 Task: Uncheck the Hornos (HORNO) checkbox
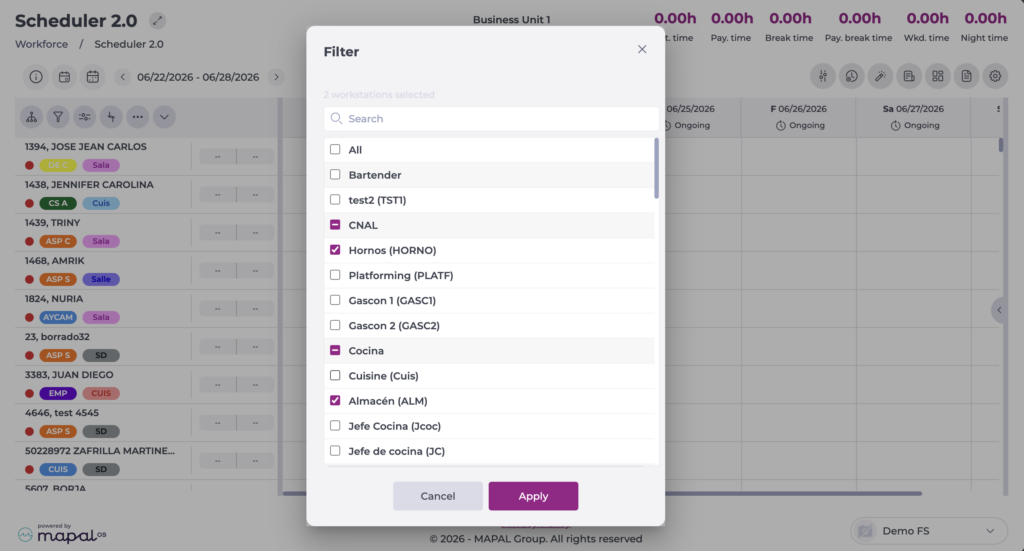[335, 250]
